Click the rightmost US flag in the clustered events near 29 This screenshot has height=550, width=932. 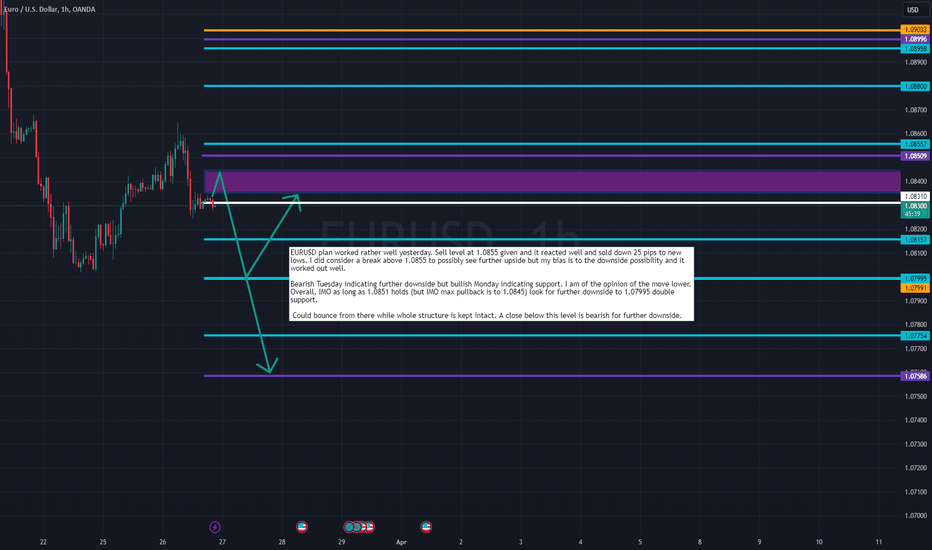click(x=369, y=527)
